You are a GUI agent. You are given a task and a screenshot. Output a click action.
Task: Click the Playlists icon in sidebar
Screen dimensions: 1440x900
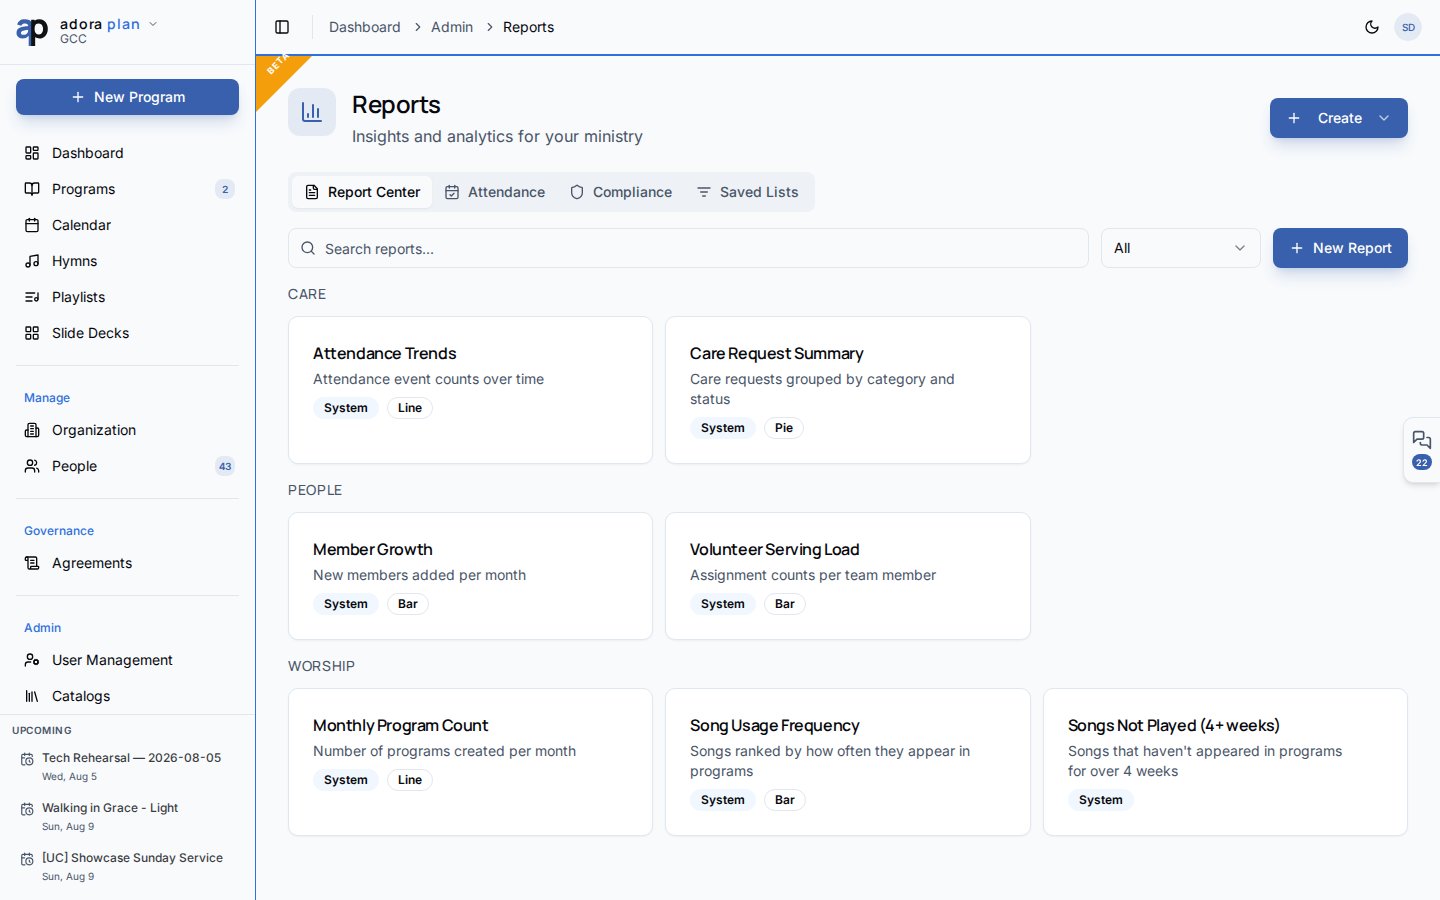[x=32, y=297]
